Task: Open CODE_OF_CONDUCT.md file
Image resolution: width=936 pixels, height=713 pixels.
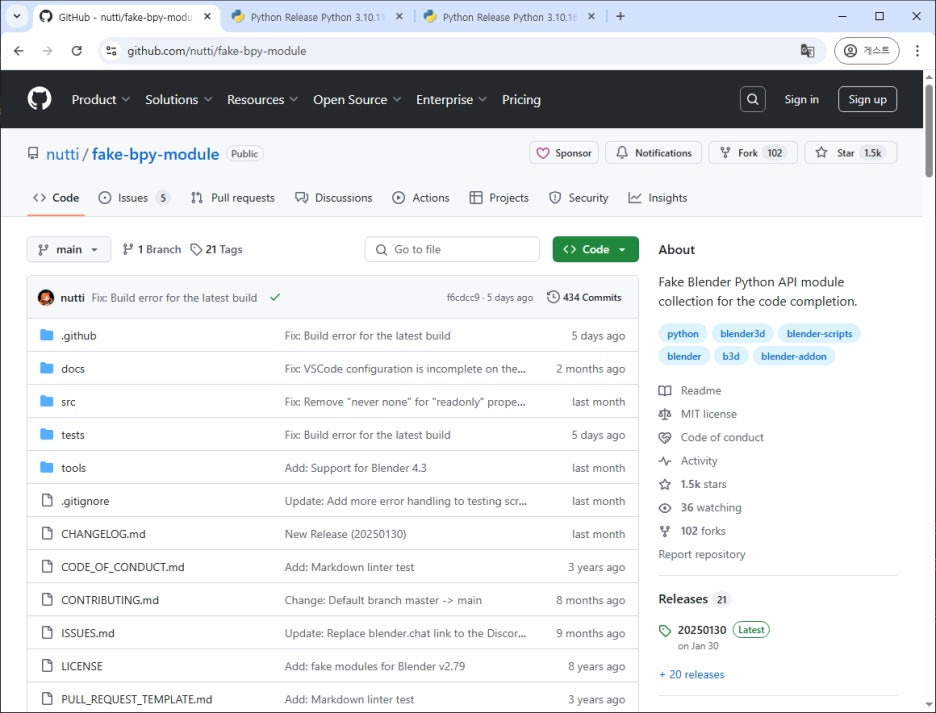Action: coord(122,567)
